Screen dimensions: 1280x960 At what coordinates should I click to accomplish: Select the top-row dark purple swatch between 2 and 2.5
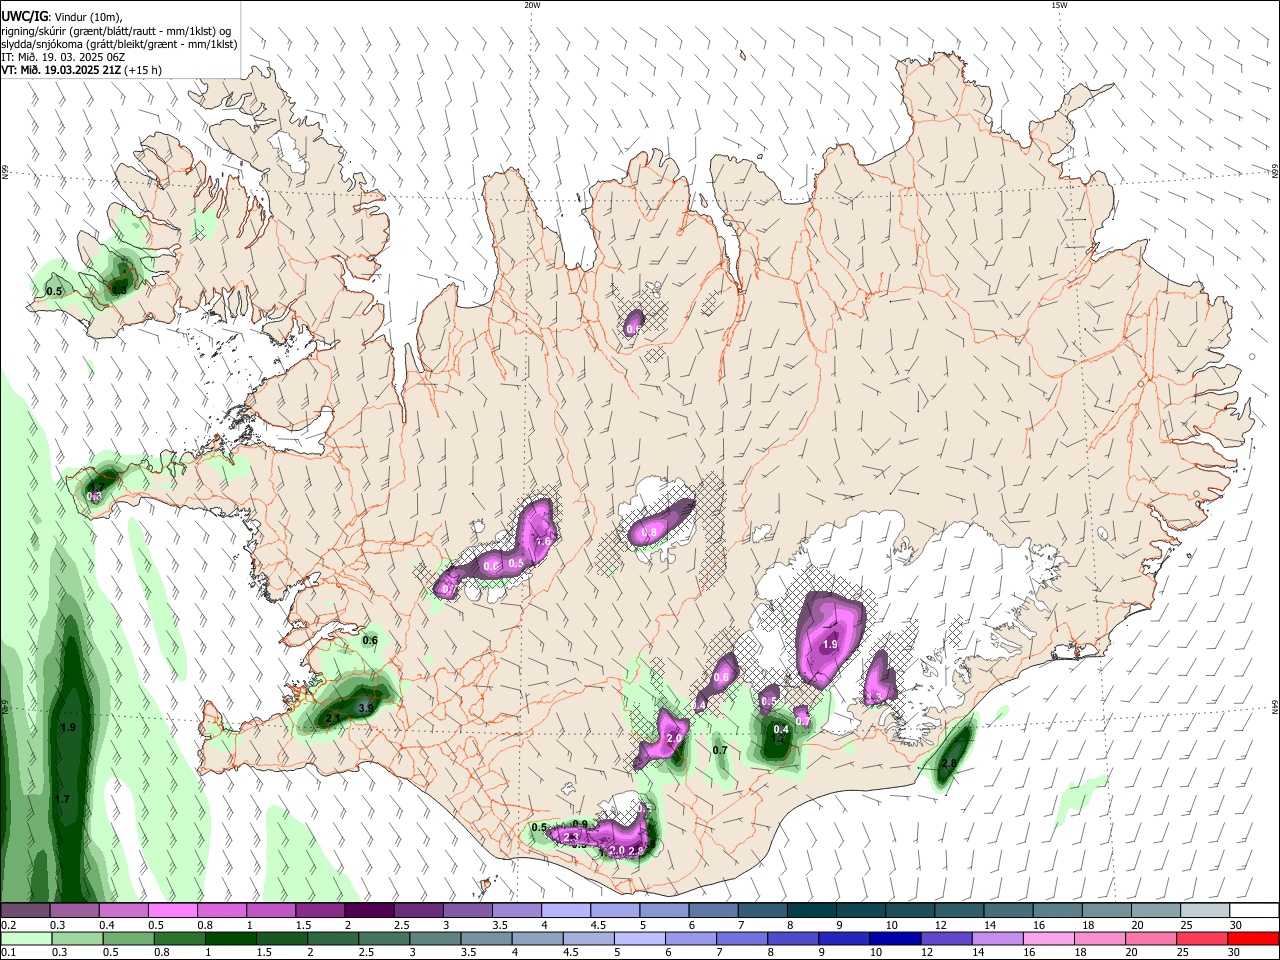click(x=368, y=911)
